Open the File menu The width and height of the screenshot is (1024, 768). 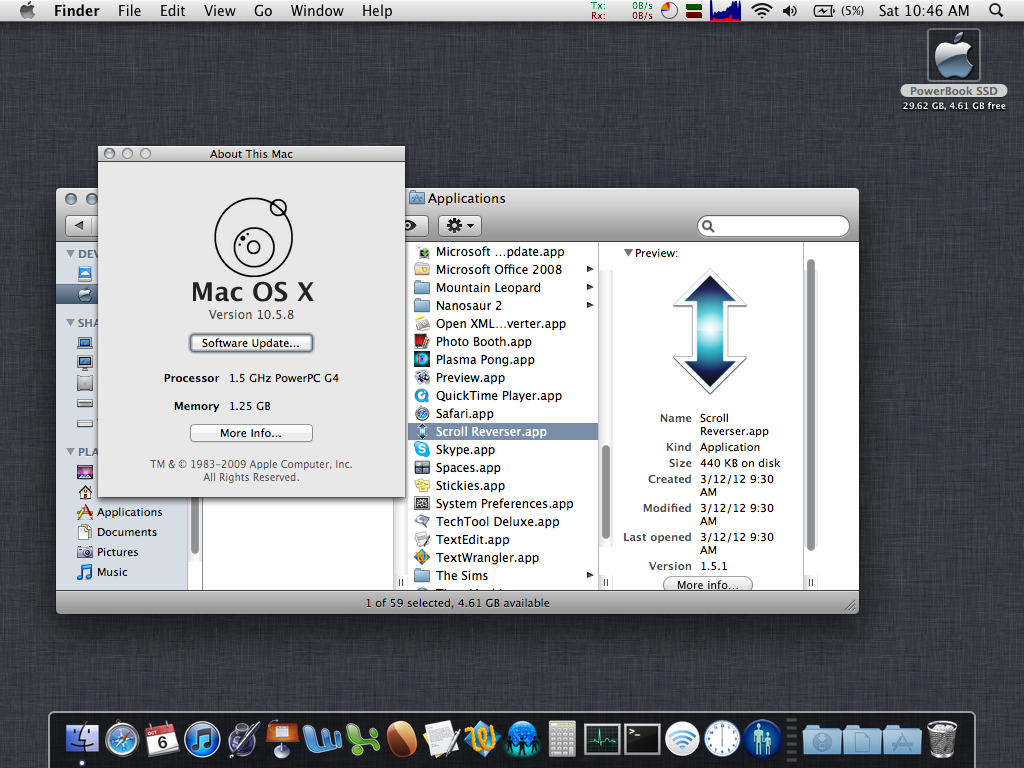(x=129, y=10)
